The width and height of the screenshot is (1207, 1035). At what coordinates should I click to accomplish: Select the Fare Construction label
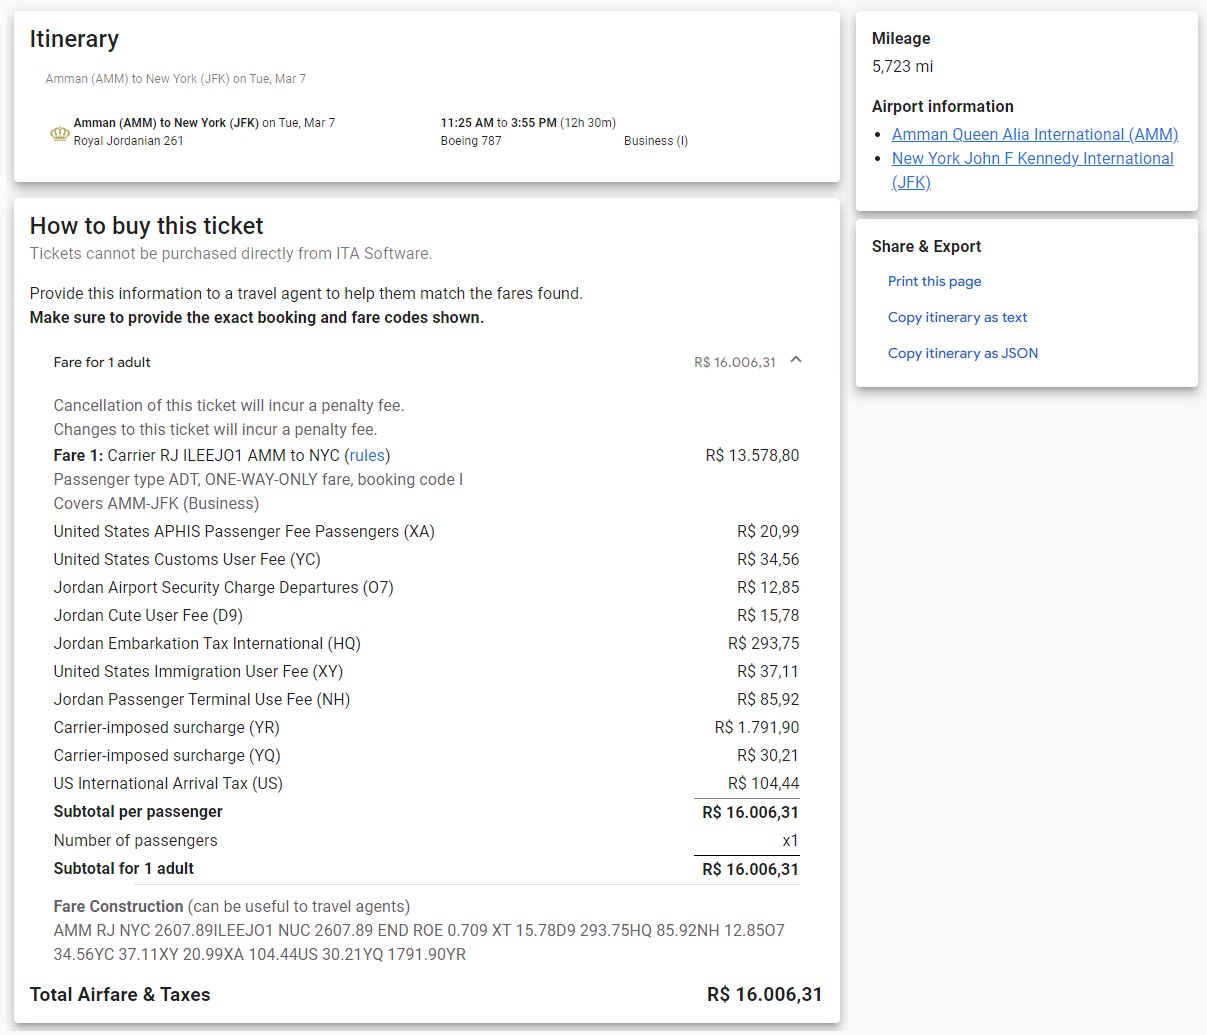point(118,906)
